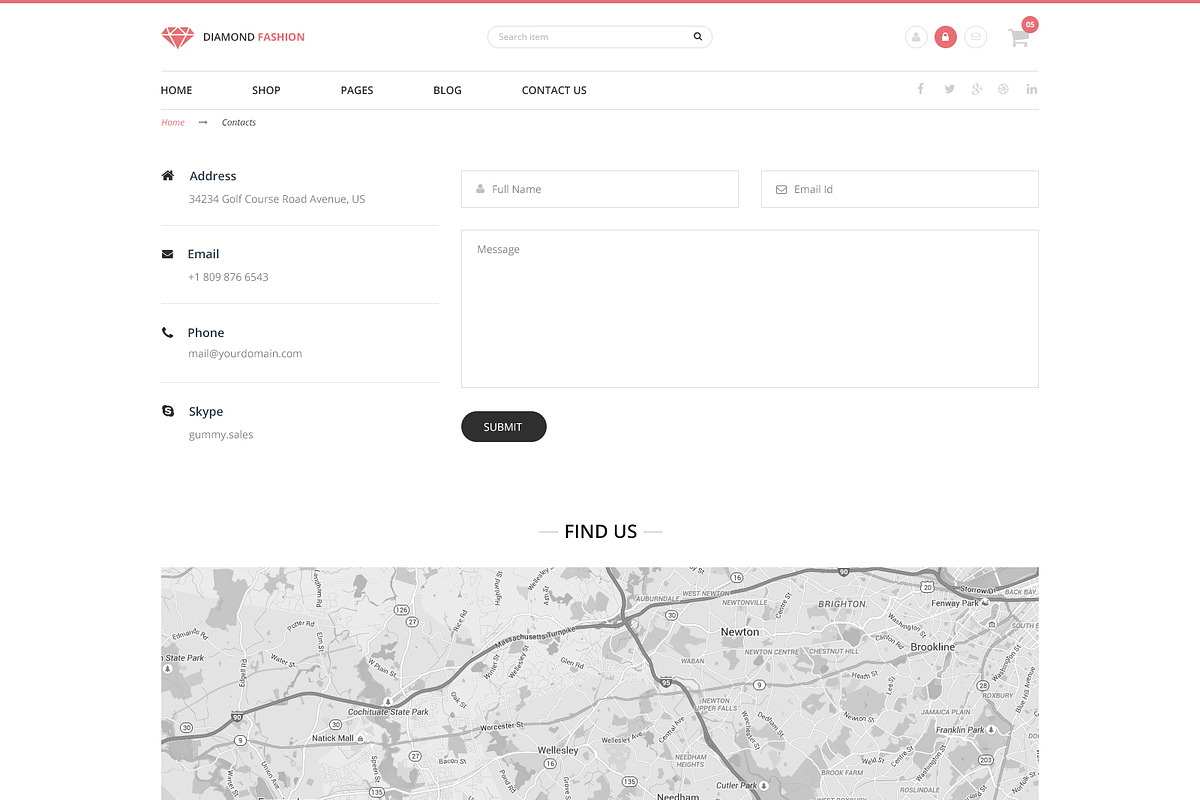Image resolution: width=1200 pixels, height=800 pixels.
Task: Click the DIAMOND FASHION brand name
Action: [x=254, y=37]
